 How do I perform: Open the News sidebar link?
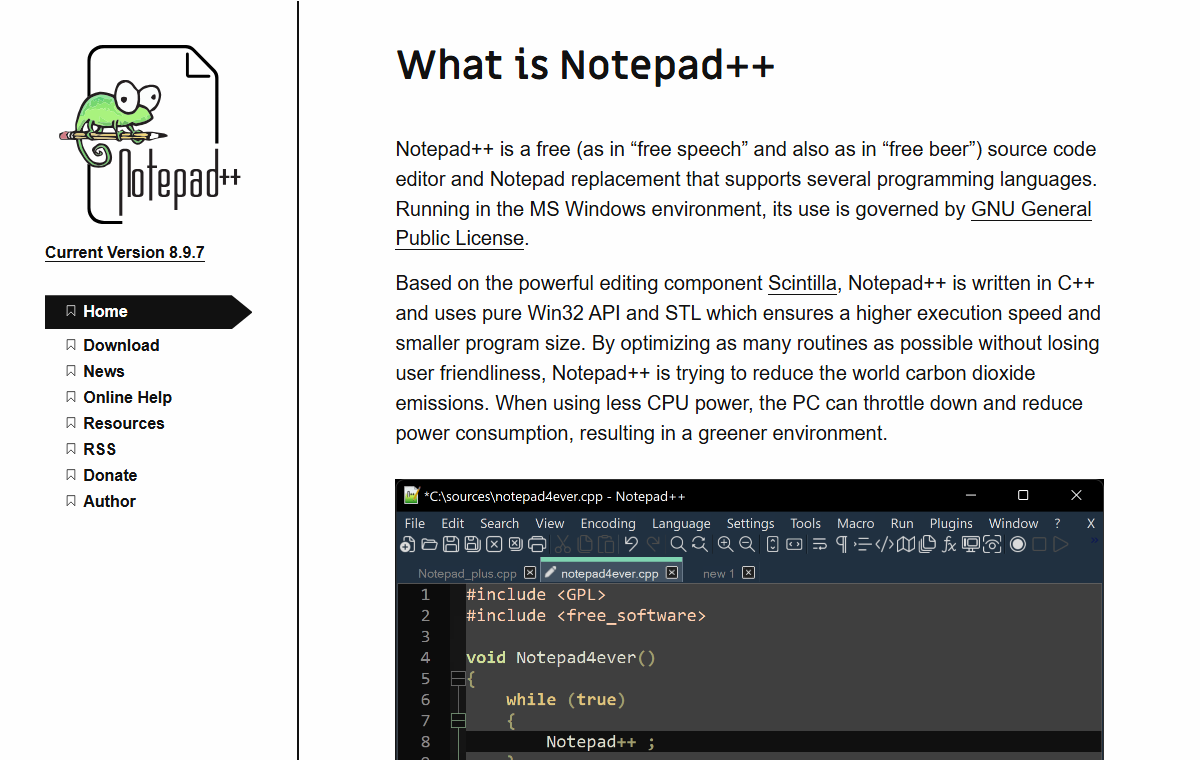104,371
